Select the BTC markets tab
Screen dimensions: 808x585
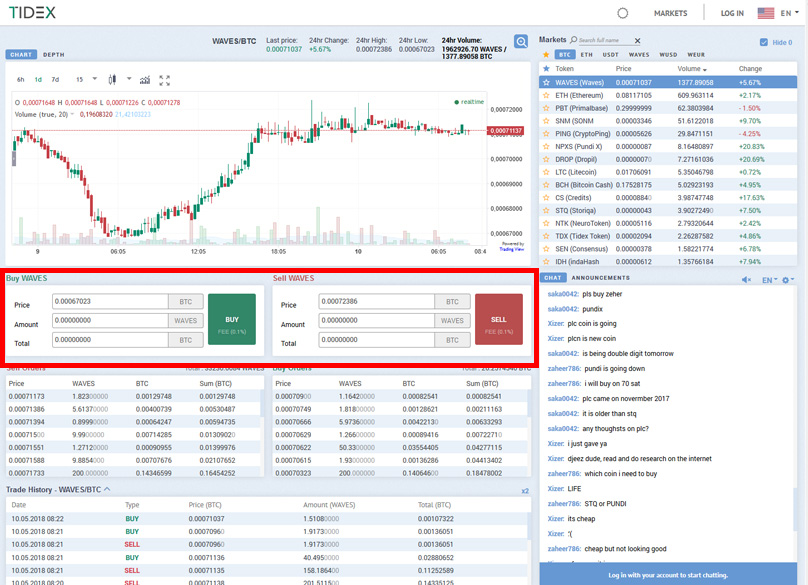point(565,55)
